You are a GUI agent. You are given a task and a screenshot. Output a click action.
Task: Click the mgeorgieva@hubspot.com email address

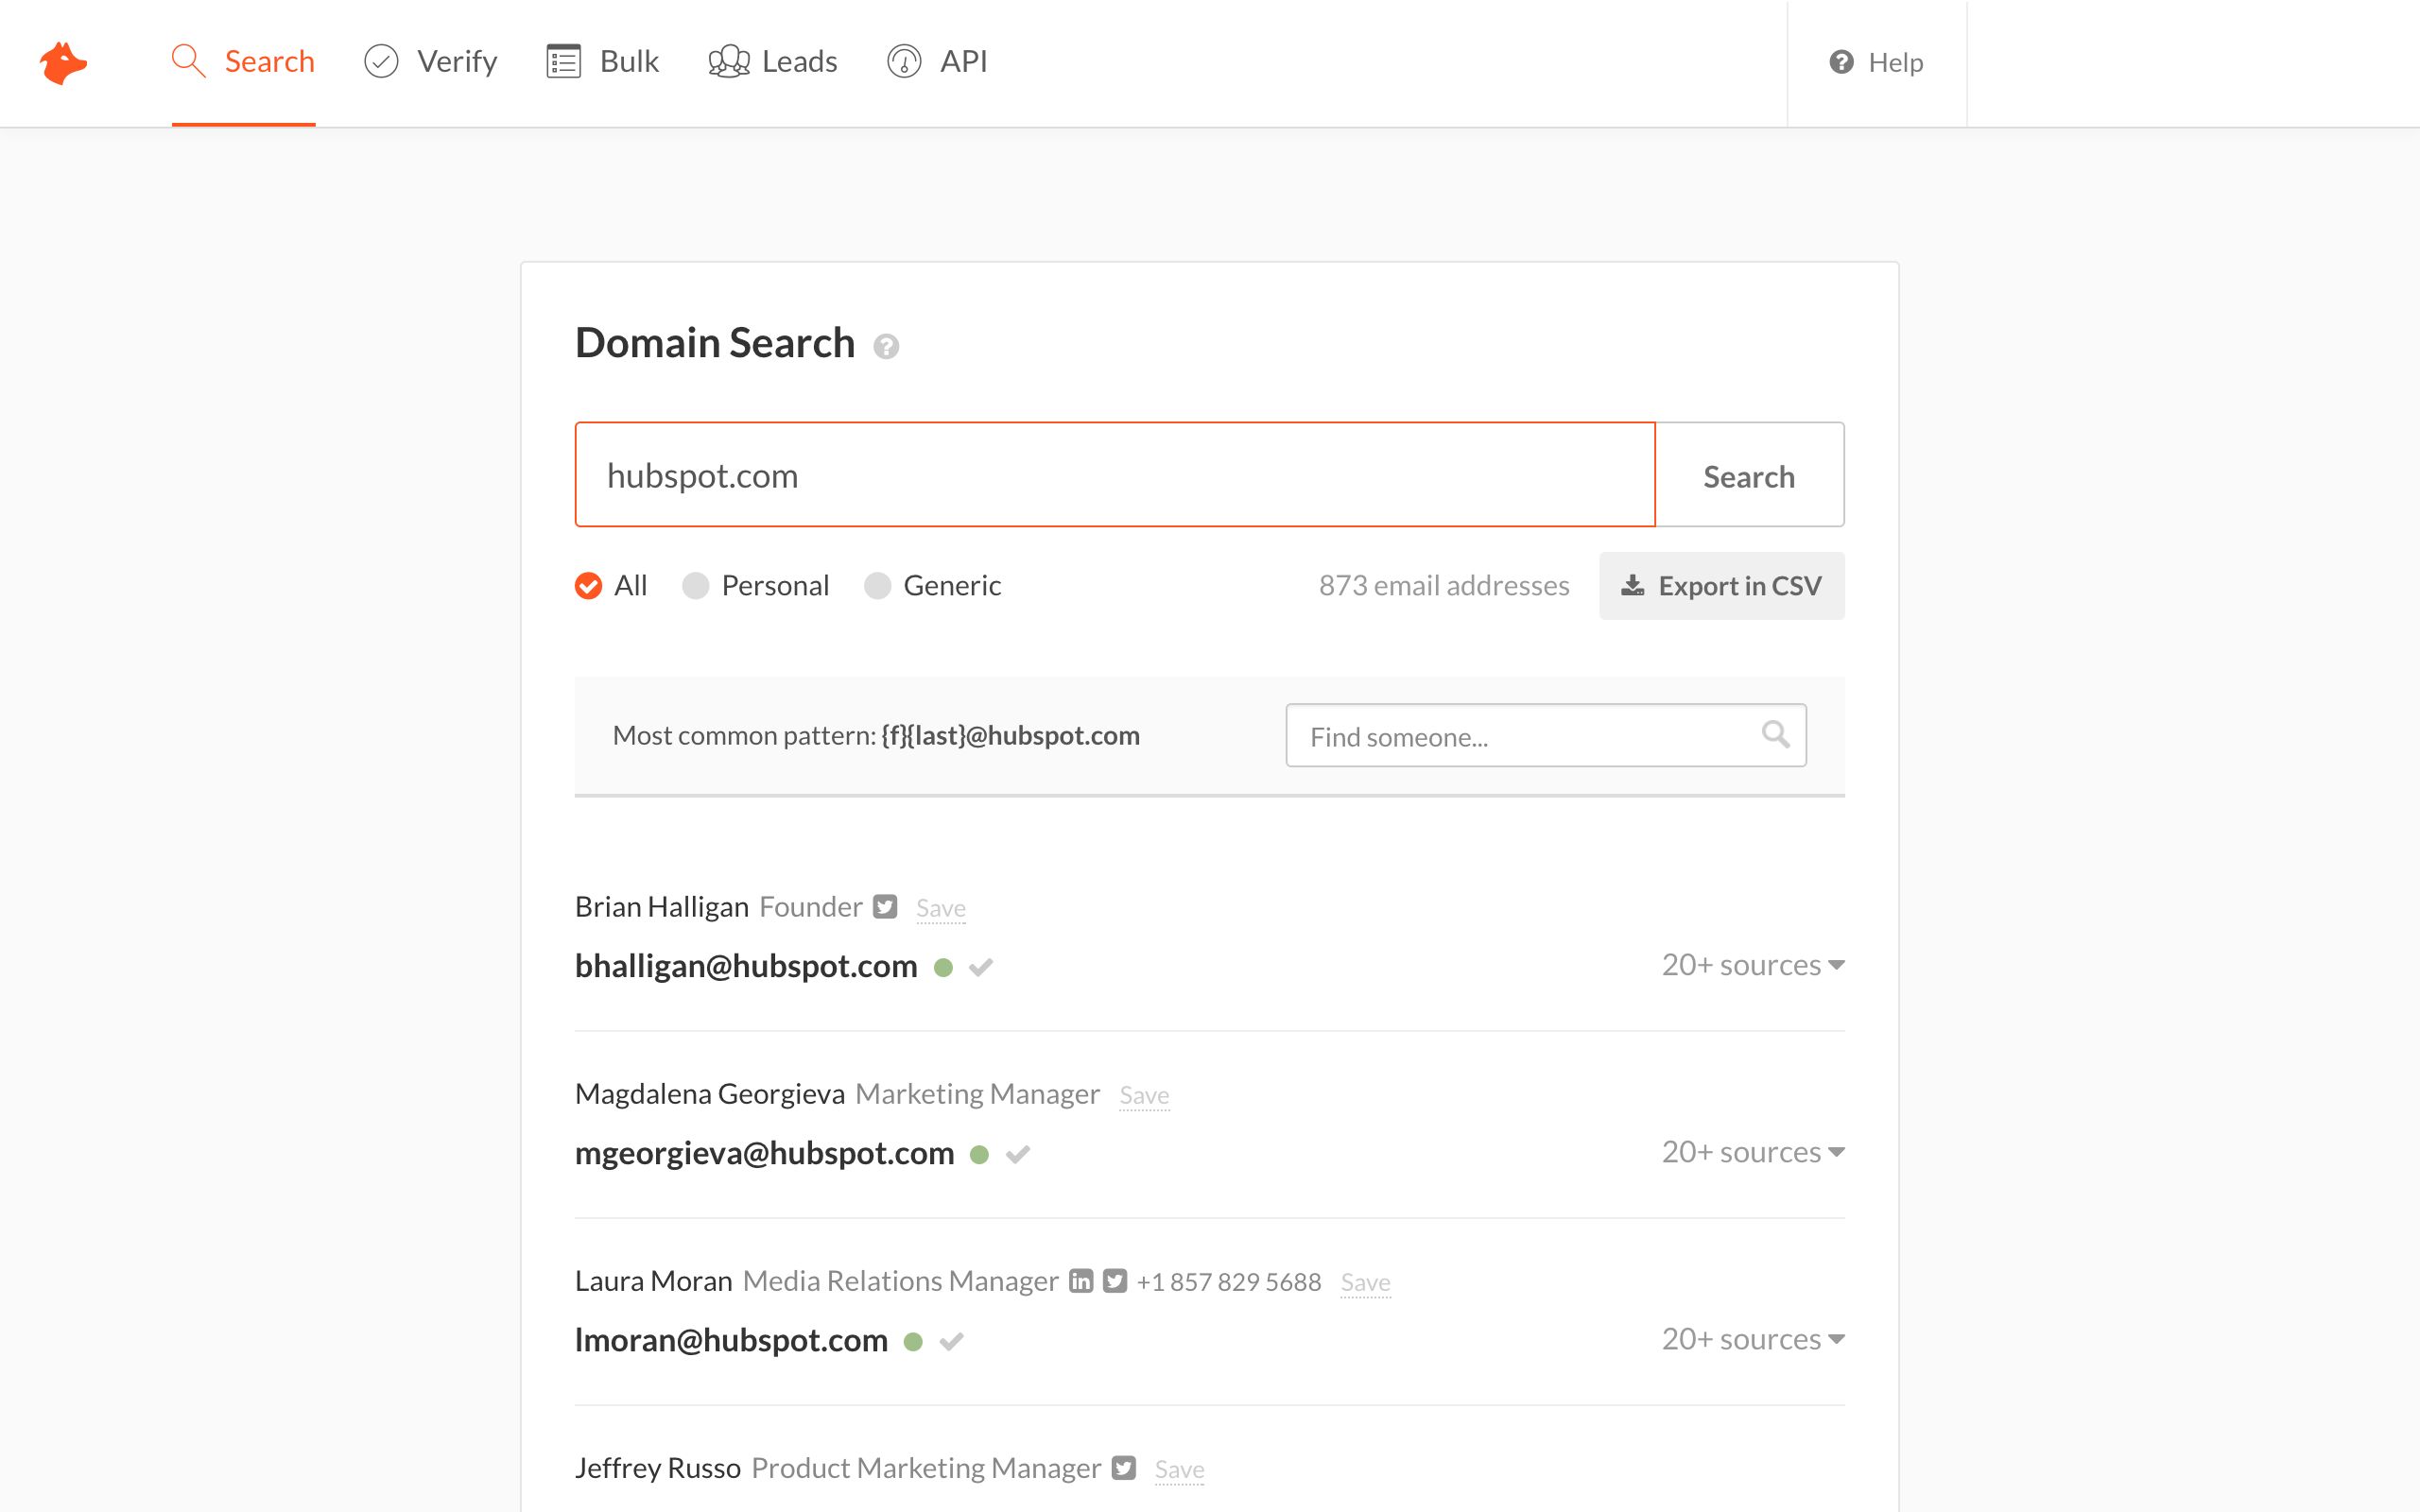(764, 1153)
